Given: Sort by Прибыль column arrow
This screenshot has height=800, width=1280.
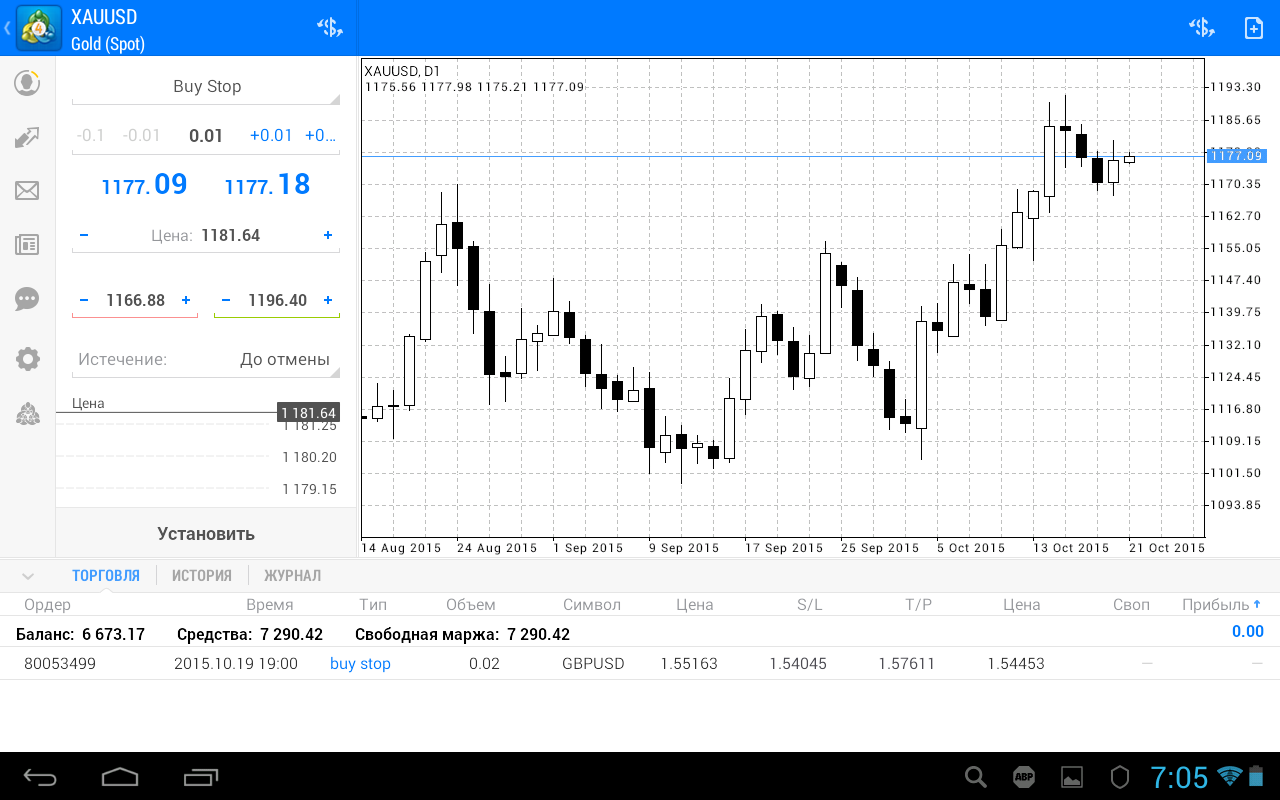Looking at the screenshot, I should click(x=1257, y=604).
